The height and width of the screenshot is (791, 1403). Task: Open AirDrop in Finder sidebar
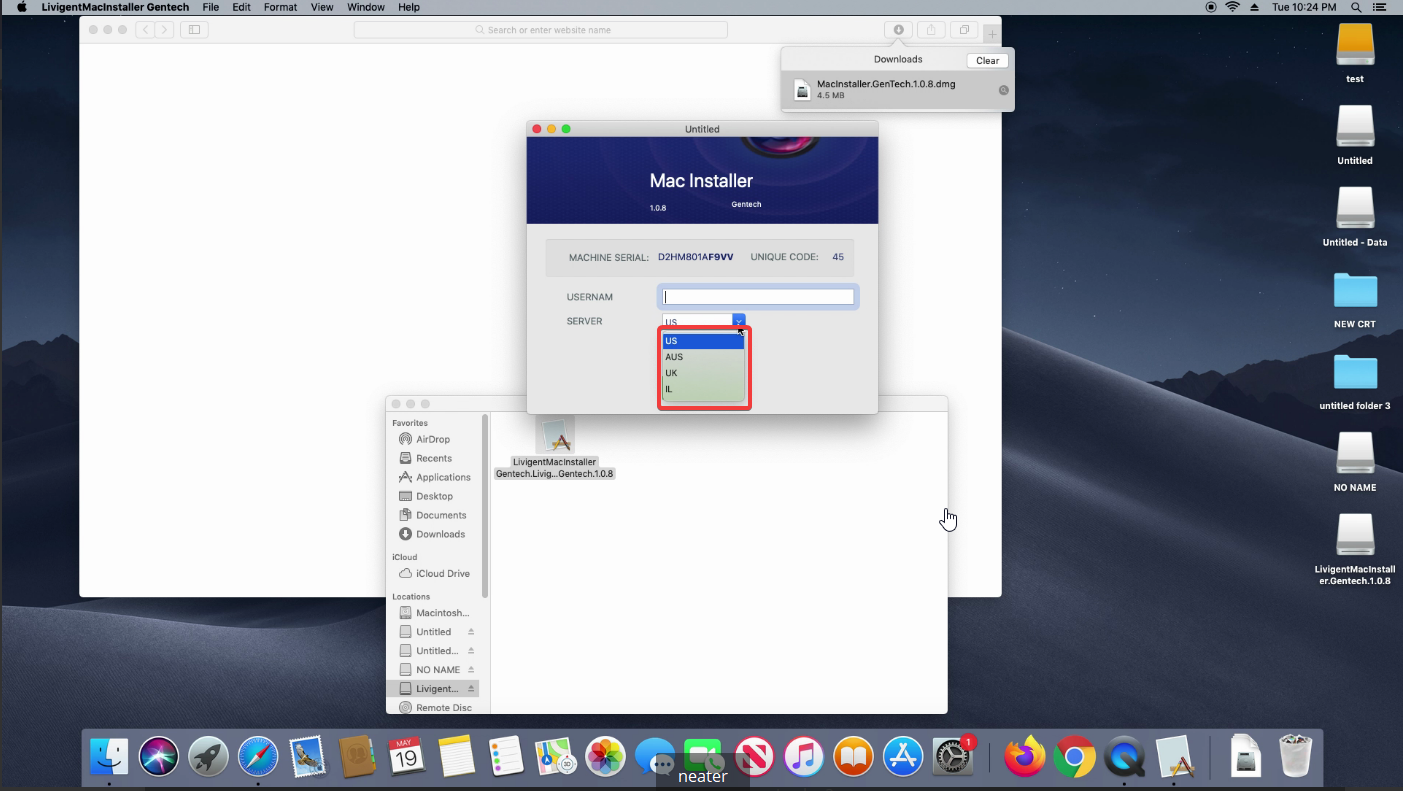point(432,439)
